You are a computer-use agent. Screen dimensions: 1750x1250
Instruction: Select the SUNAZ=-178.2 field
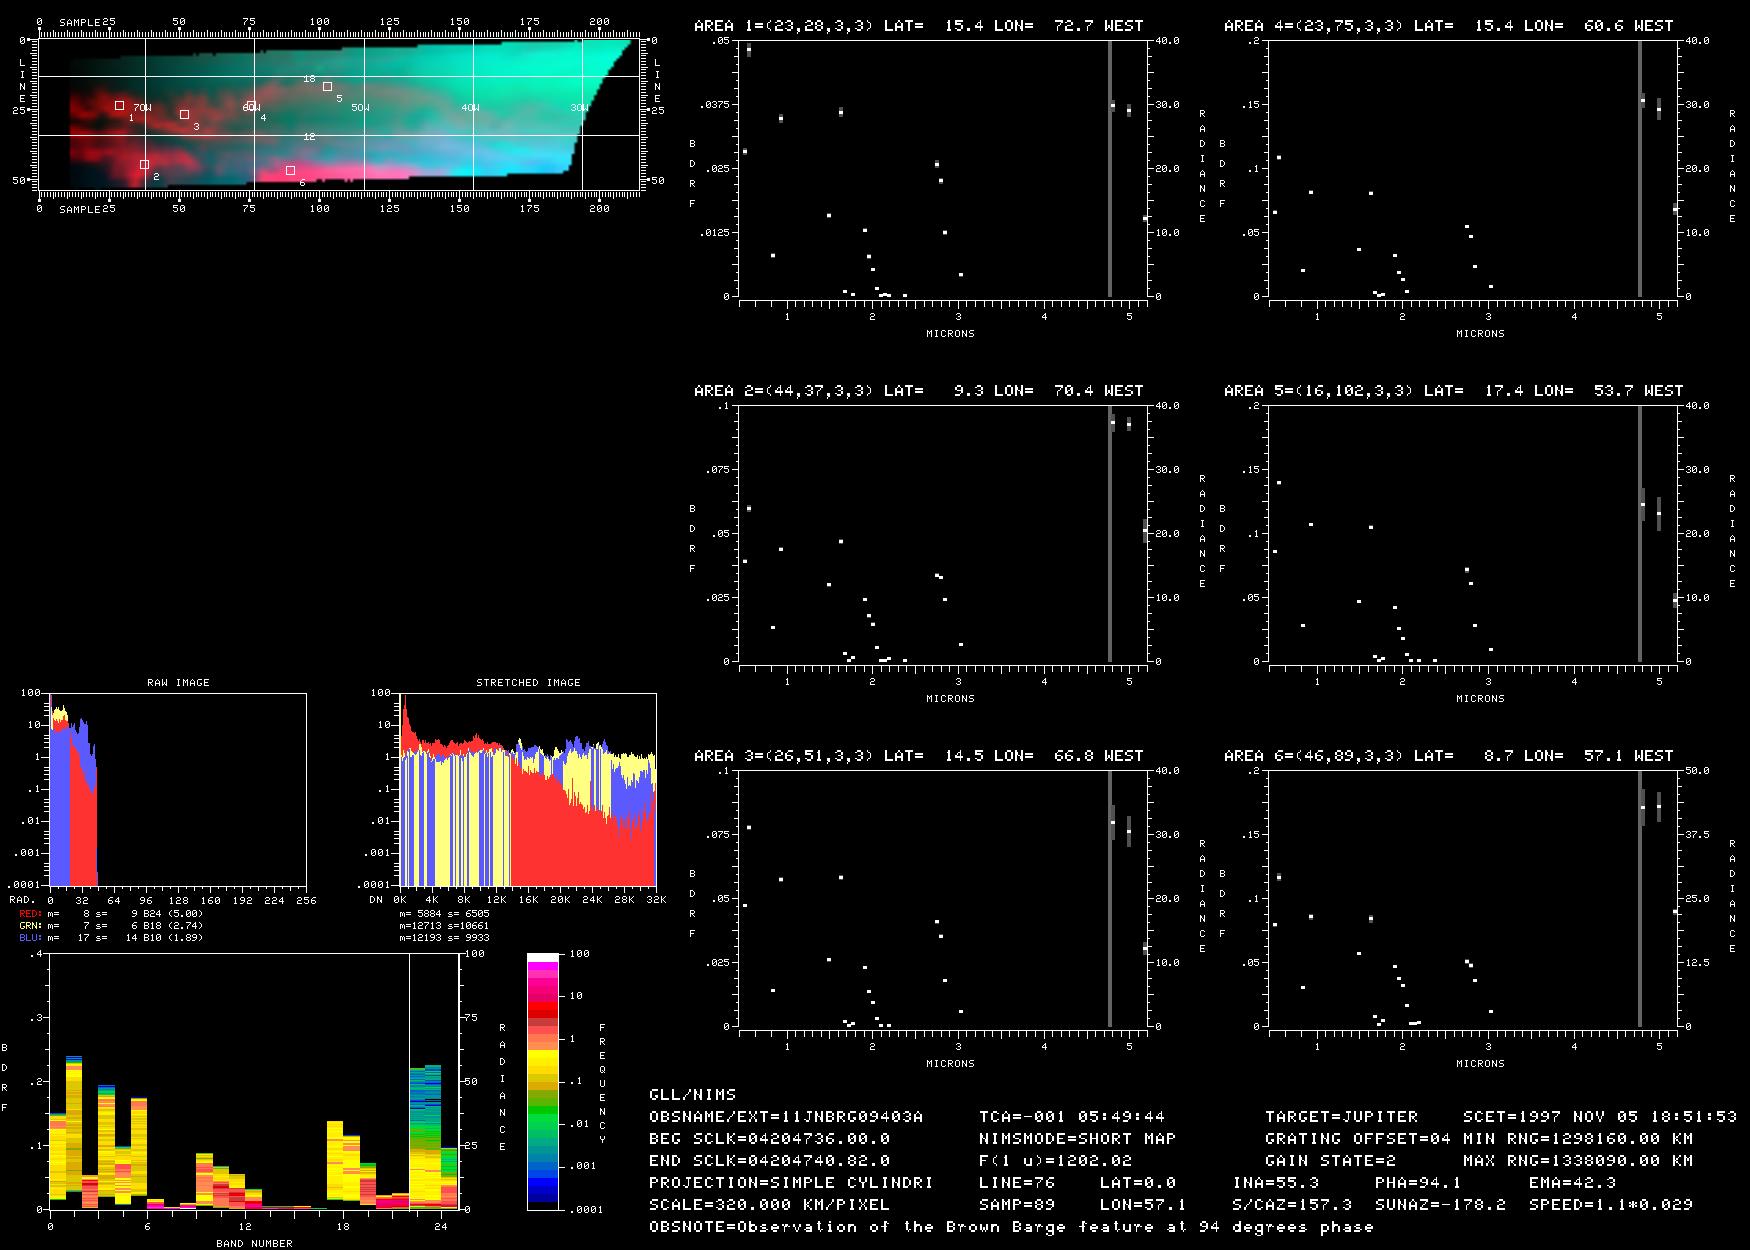(1440, 1205)
